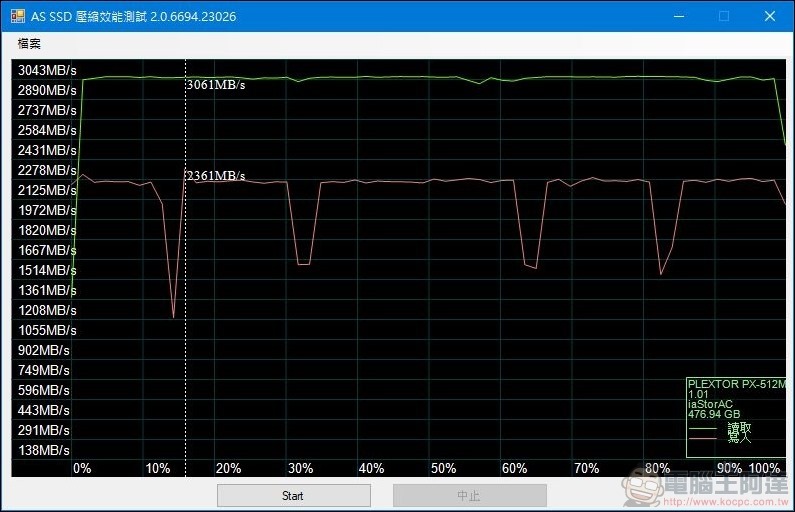The width and height of the screenshot is (795, 512).
Task: Click the iaStorAC driver name in legend
Action: coord(710,405)
